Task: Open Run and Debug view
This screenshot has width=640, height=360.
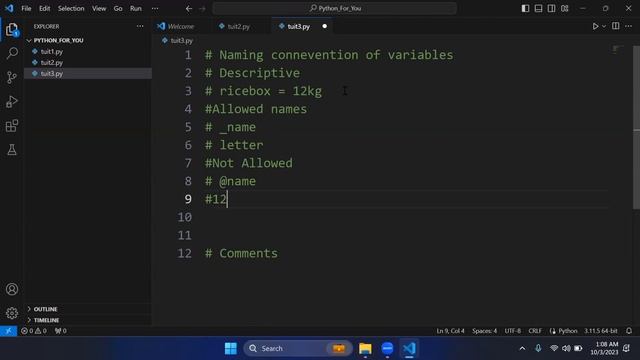Action: click(x=12, y=101)
